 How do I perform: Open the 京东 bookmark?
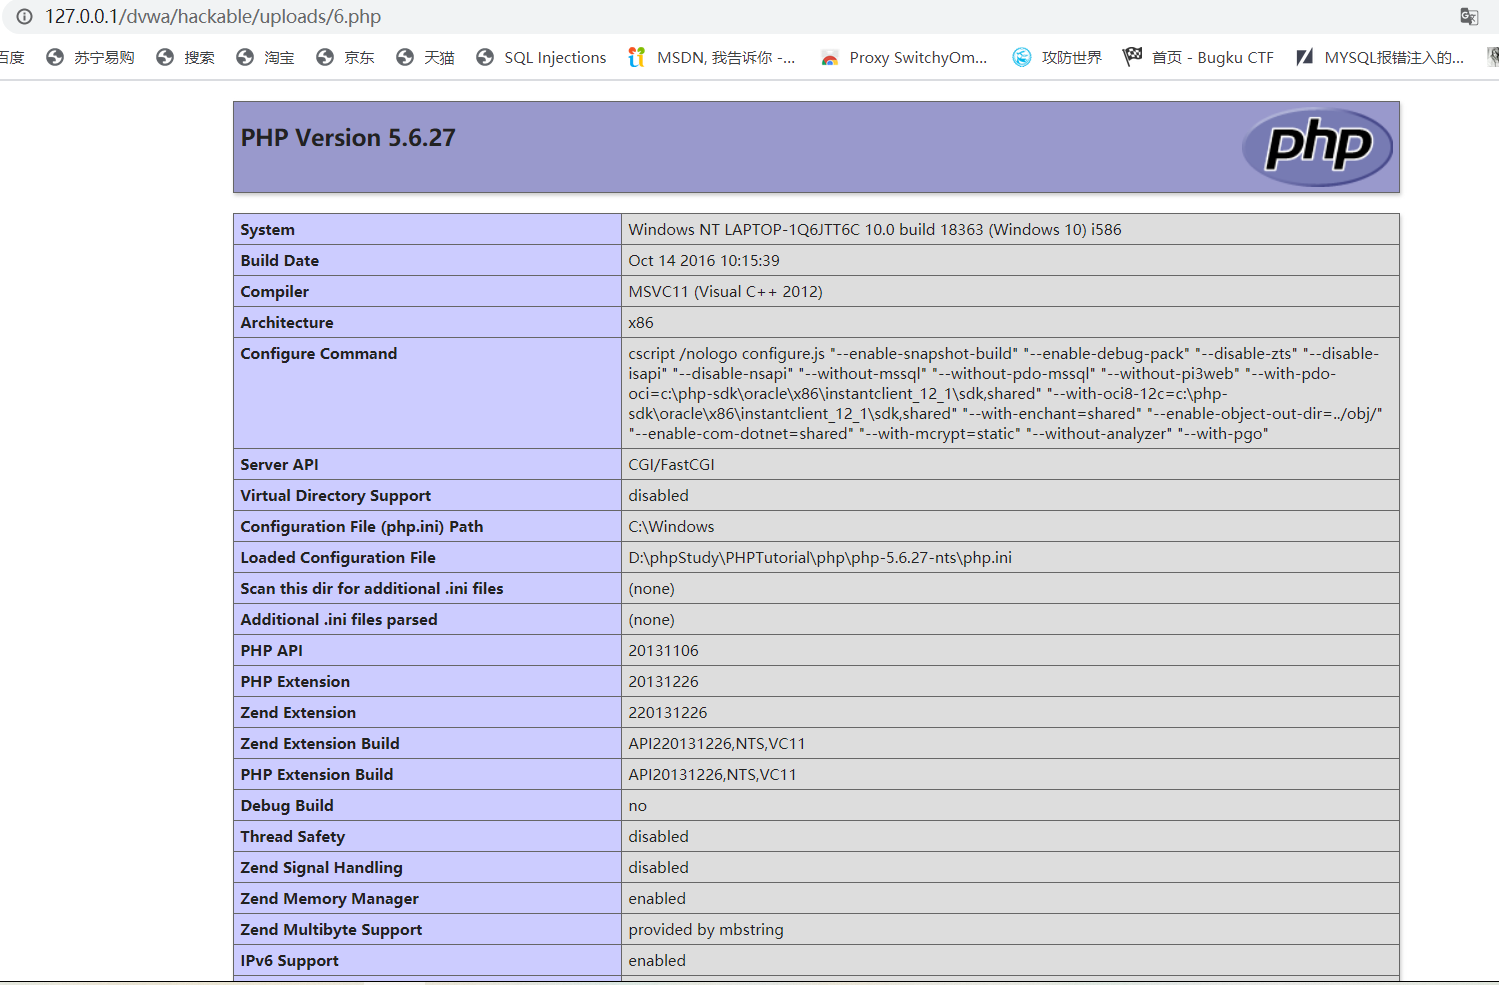346,58
